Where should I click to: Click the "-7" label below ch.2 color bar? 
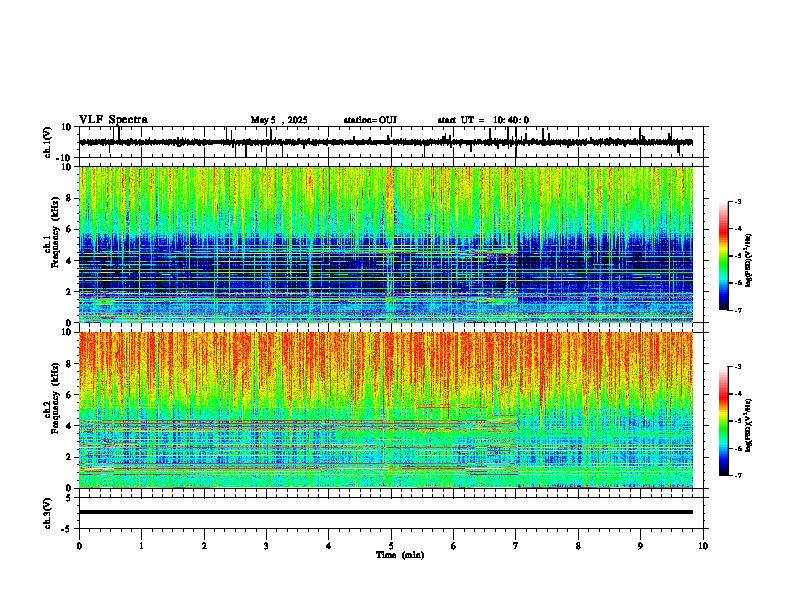(x=737, y=475)
